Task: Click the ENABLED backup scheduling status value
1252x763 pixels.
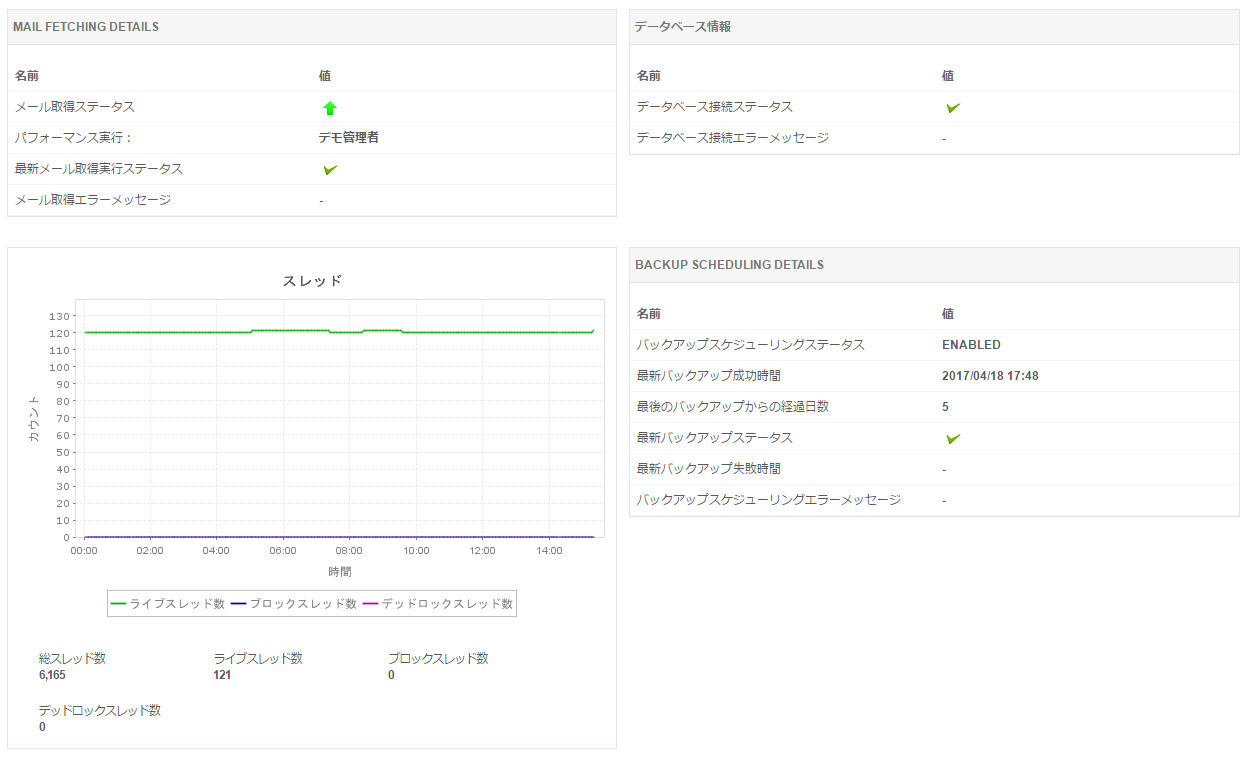Action: pos(971,345)
